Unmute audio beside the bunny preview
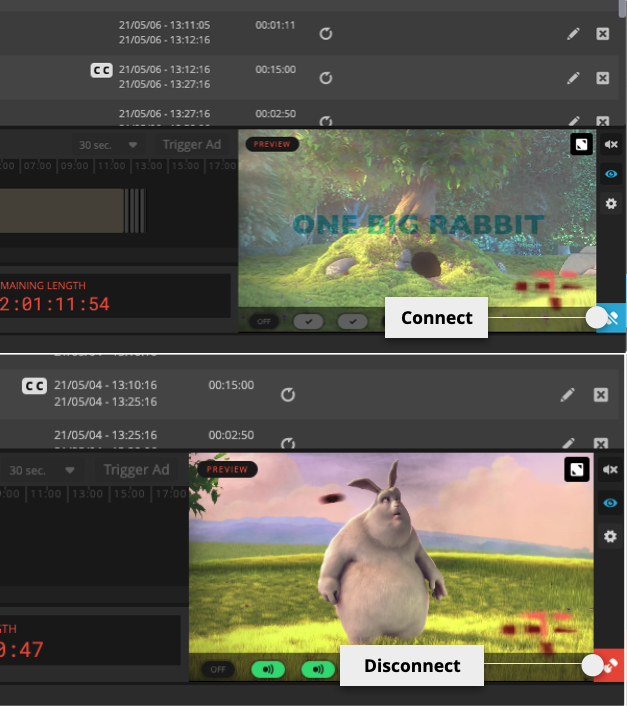Image resolution: width=627 pixels, height=706 pixels. tap(610, 470)
